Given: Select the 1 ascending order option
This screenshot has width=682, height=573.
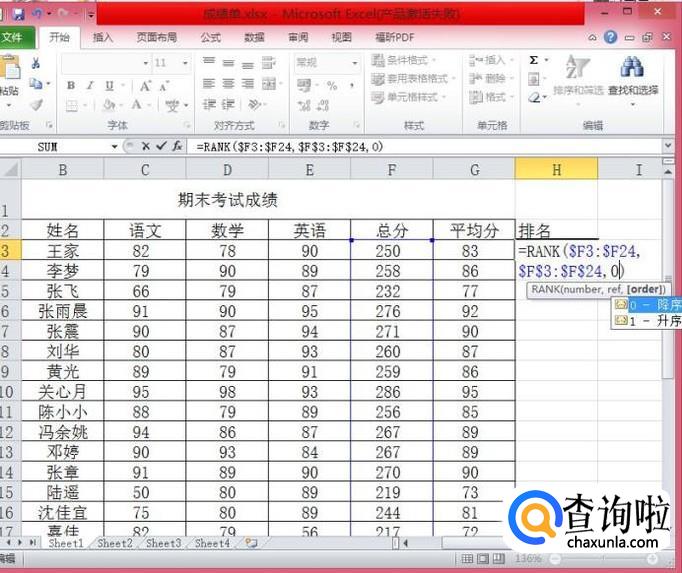Looking at the screenshot, I should [x=646, y=321].
